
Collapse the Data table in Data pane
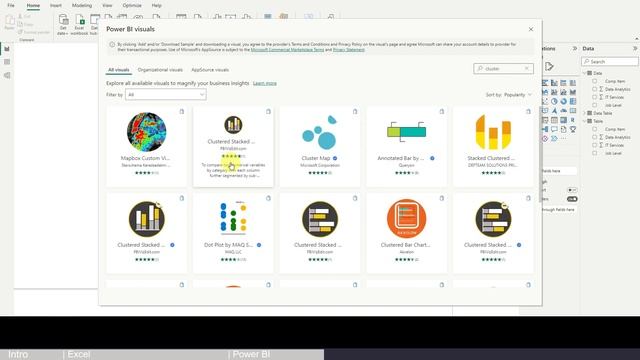pos(585,73)
